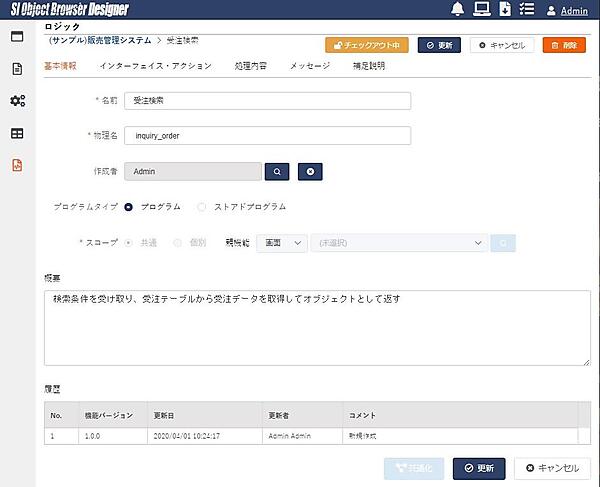Screen dimensions: 600x487
Task: Click the Admin user link
Action: tap(573, 12)
